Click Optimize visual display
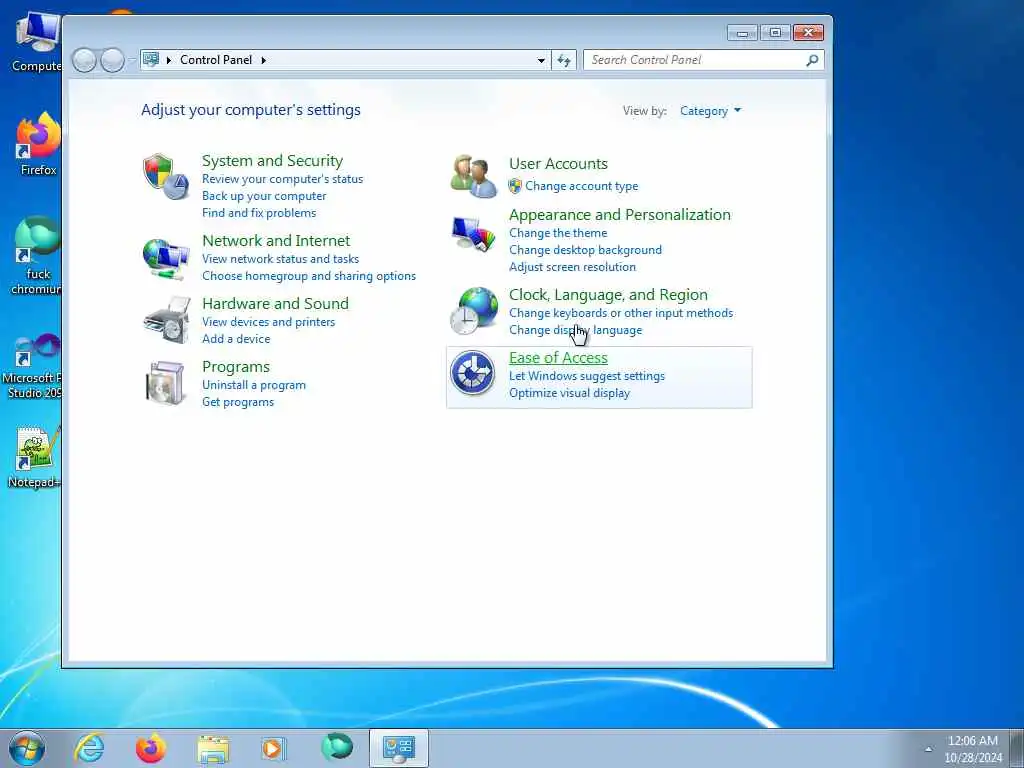The width and height of the screenshot is (1024, 768). [569, 393]
